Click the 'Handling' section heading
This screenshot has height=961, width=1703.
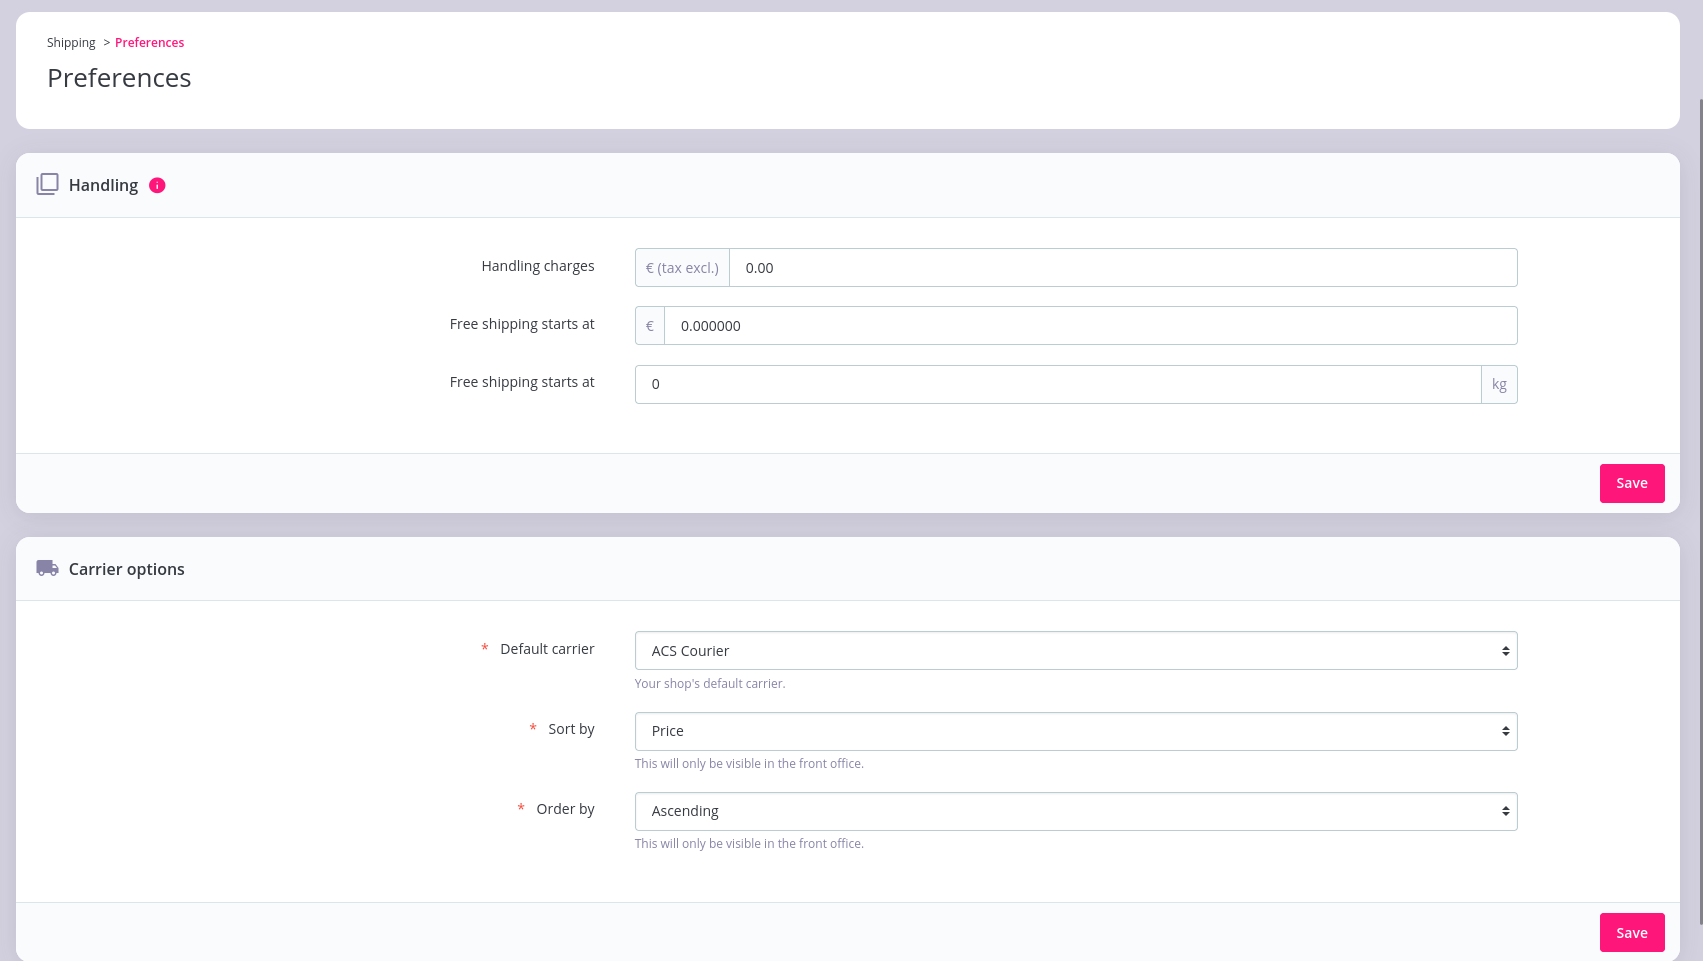(103, 185)
